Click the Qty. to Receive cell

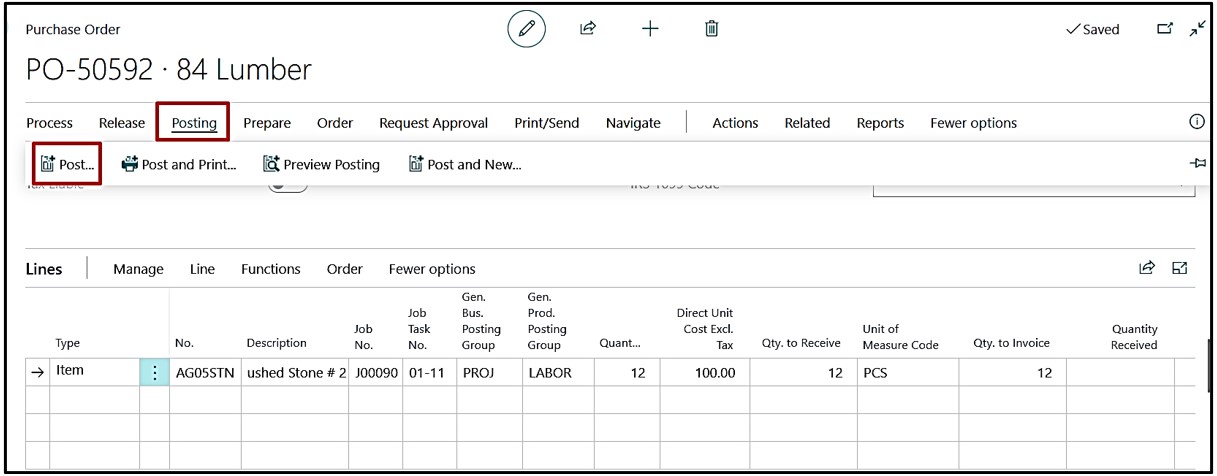[803, 372]
